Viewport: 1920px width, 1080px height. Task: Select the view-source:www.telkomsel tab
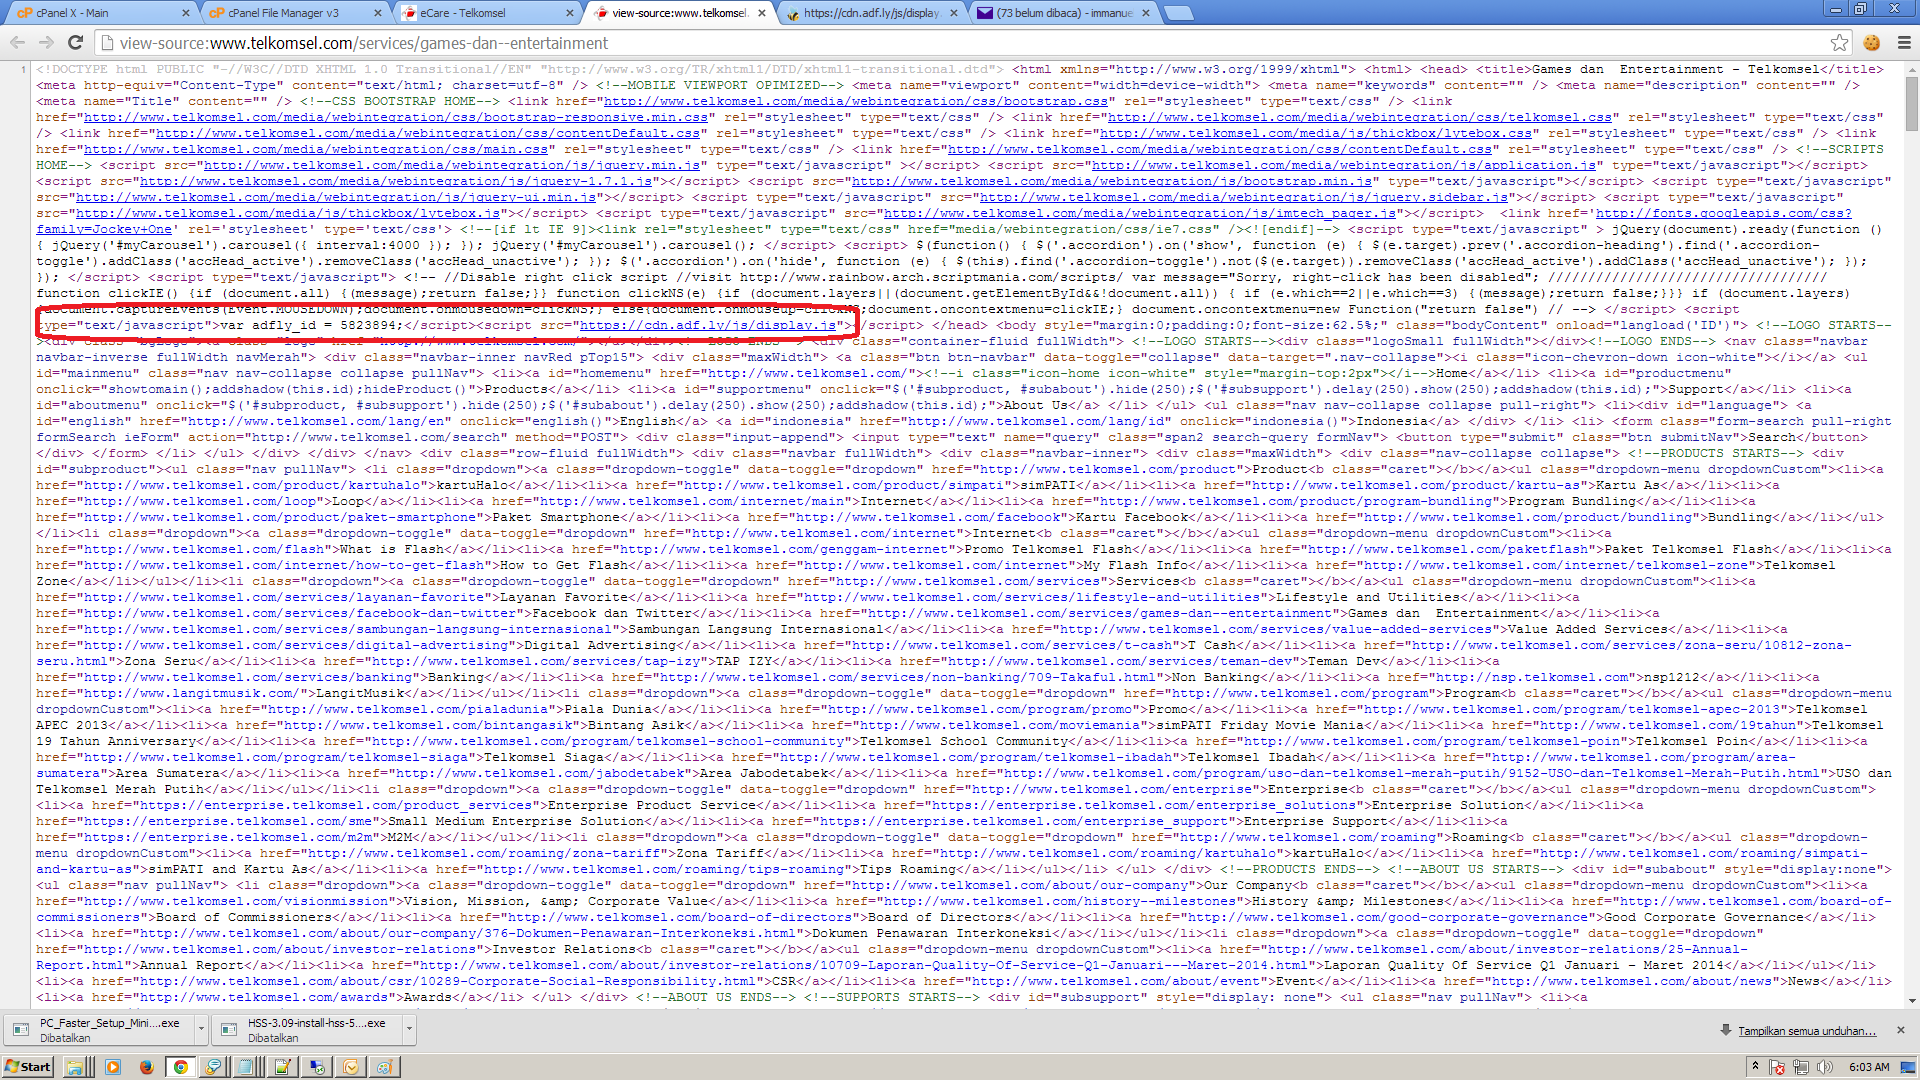tap(676, 13)
